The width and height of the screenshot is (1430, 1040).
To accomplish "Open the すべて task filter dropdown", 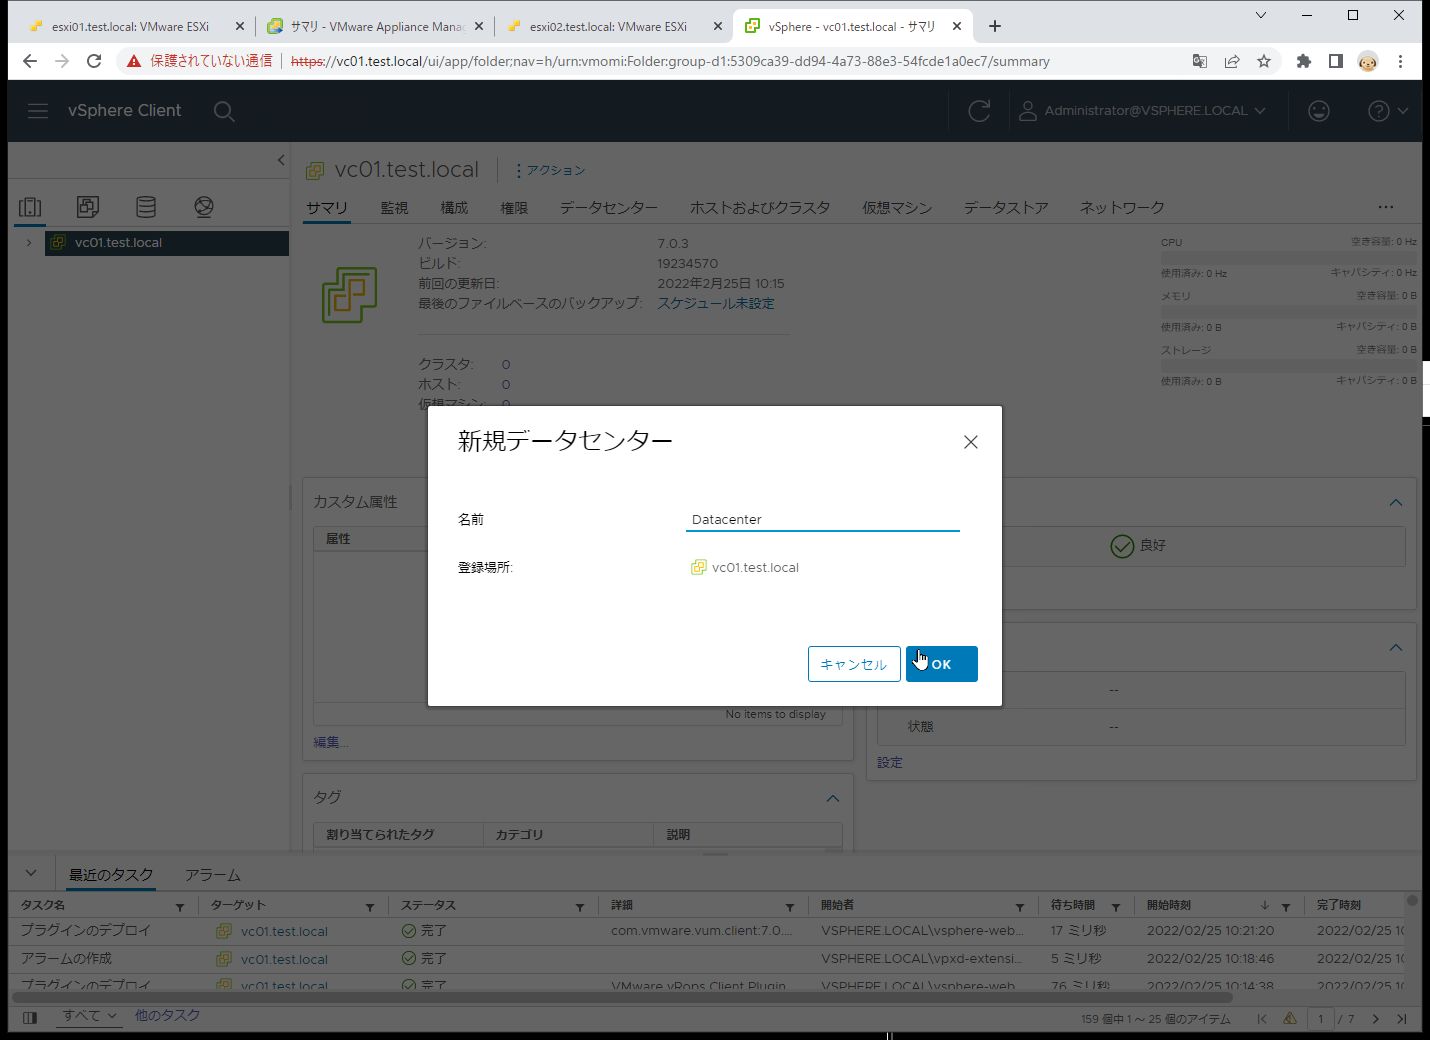I will tap(90, 1016).
